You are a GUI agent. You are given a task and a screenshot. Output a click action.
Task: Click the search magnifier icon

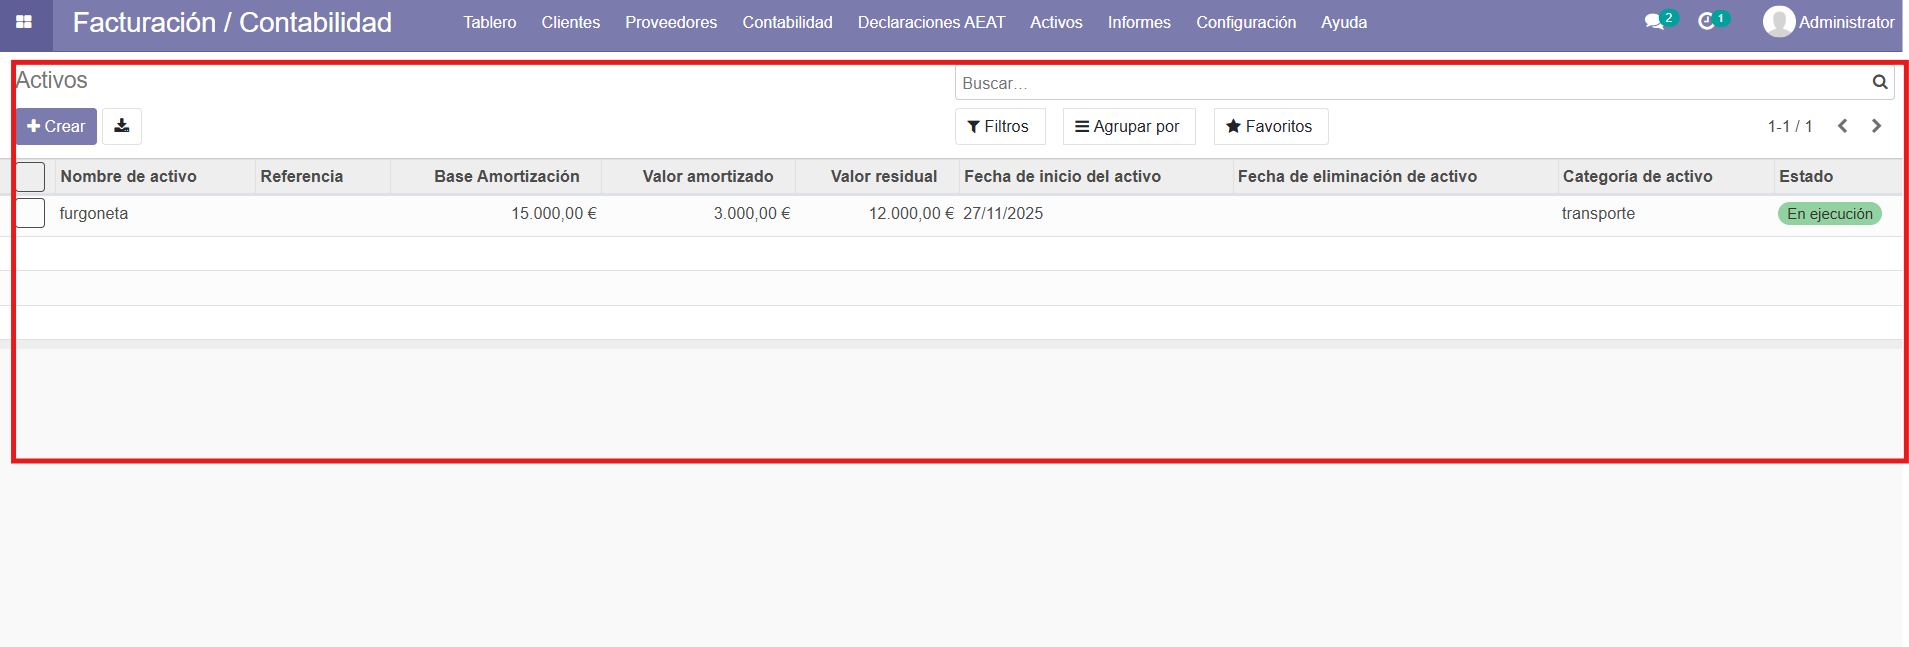point(1879,83)
